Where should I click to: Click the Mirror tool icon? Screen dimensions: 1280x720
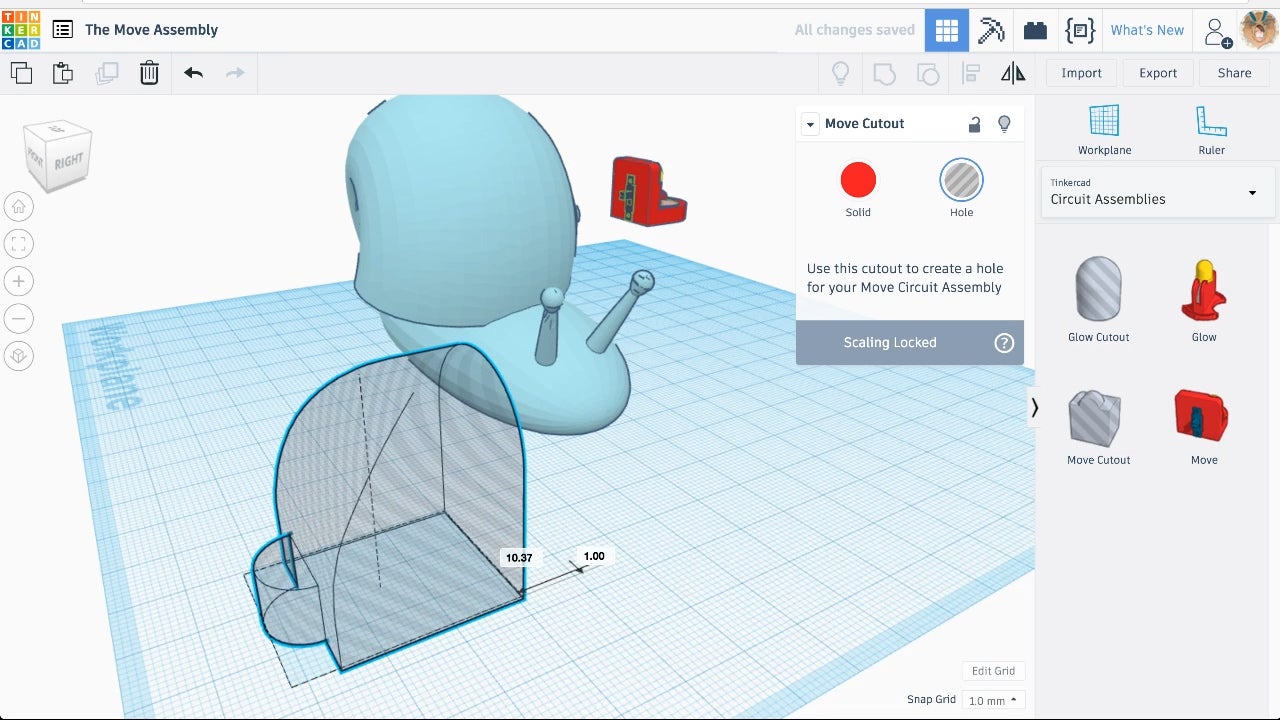point(1013,73)
